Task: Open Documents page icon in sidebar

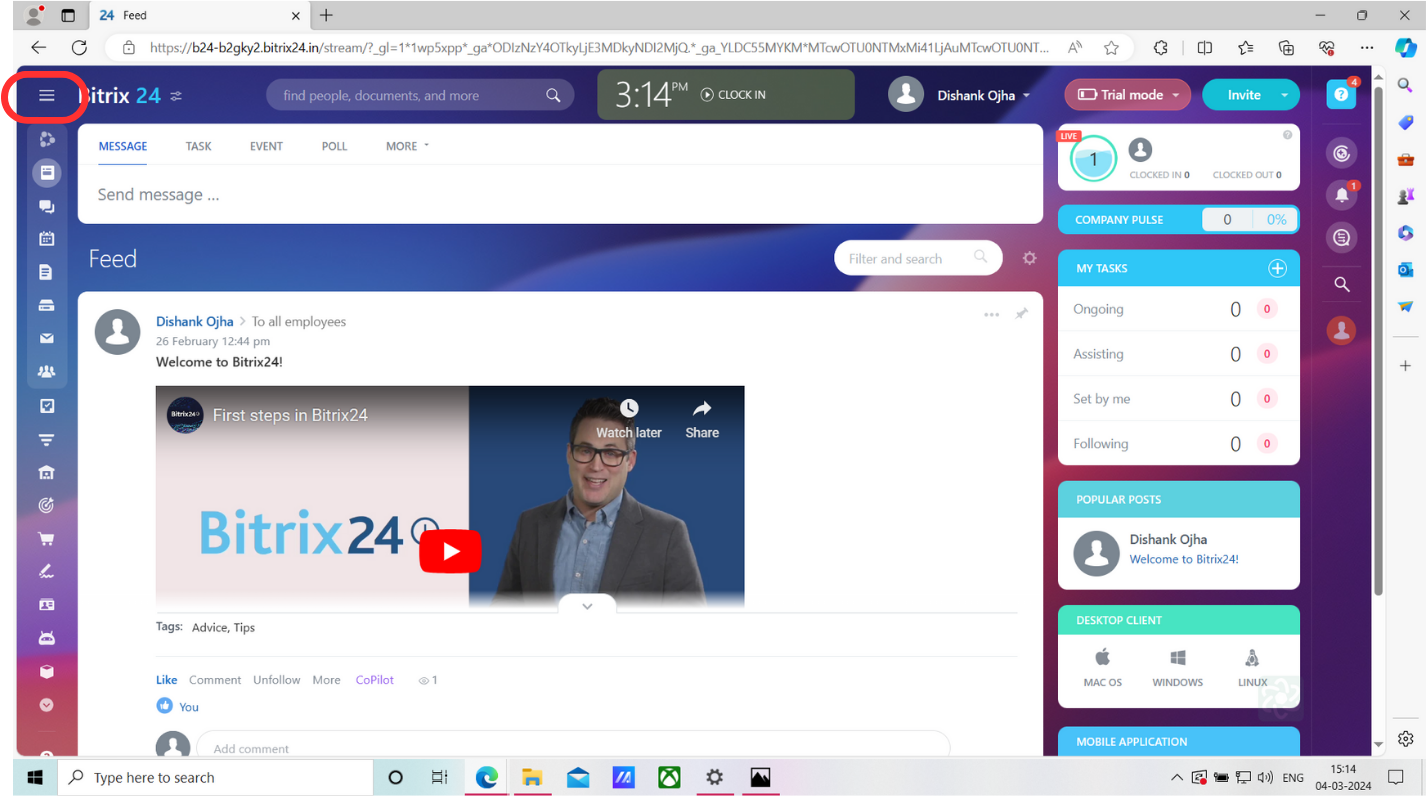Action: (x=46, y=272)
